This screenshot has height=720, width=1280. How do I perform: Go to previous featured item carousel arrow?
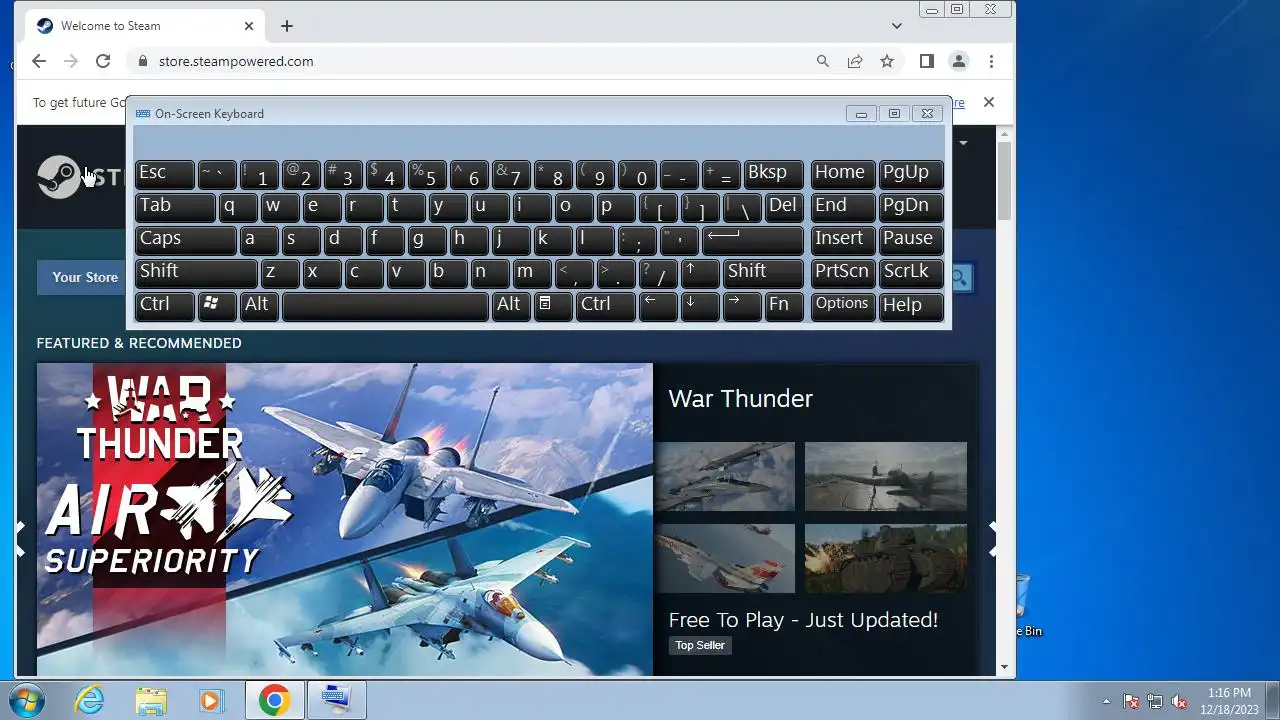19,537
